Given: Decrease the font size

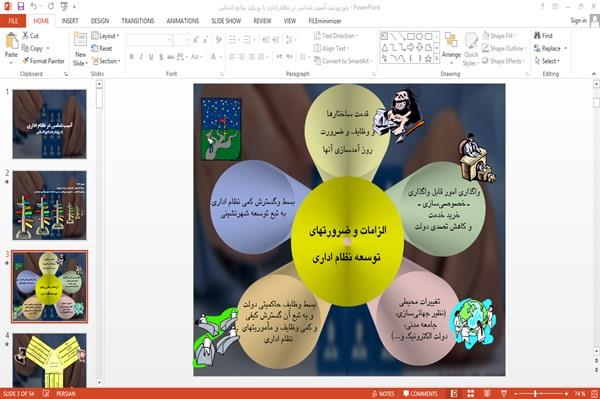Looking at the screenshot, I should point(206,39).
